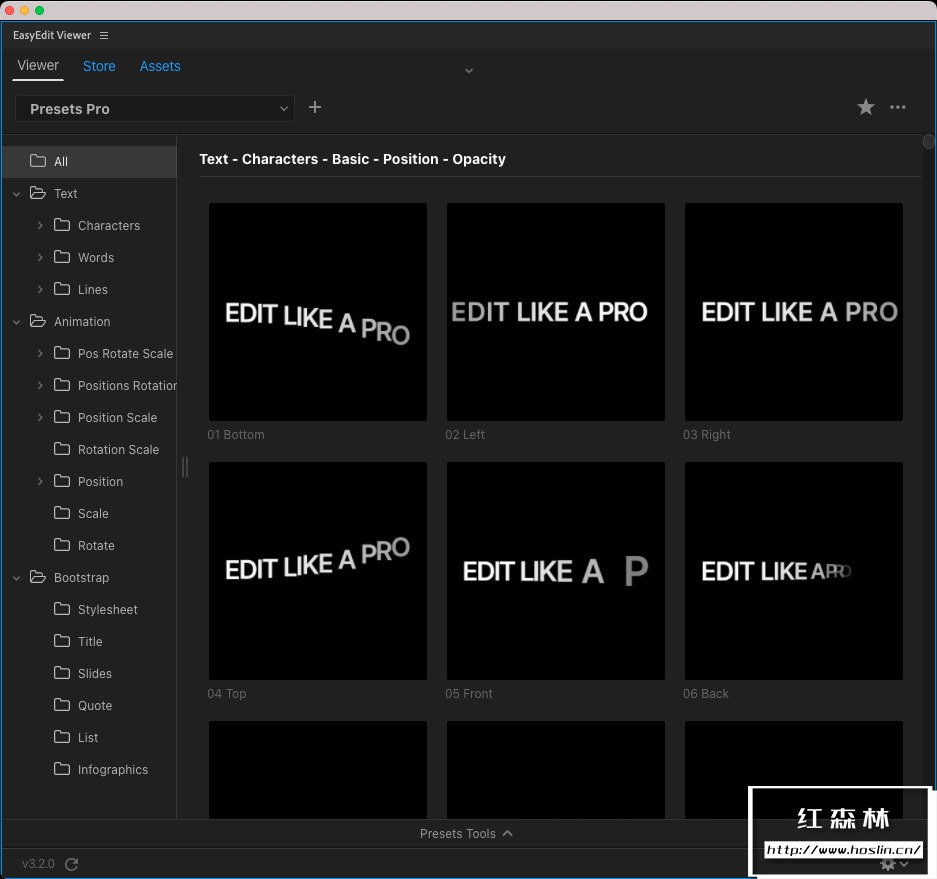The width and height of the screenshot is (937, 879).
Task: Click the Words folder icon
Action: tap(62, 257)
